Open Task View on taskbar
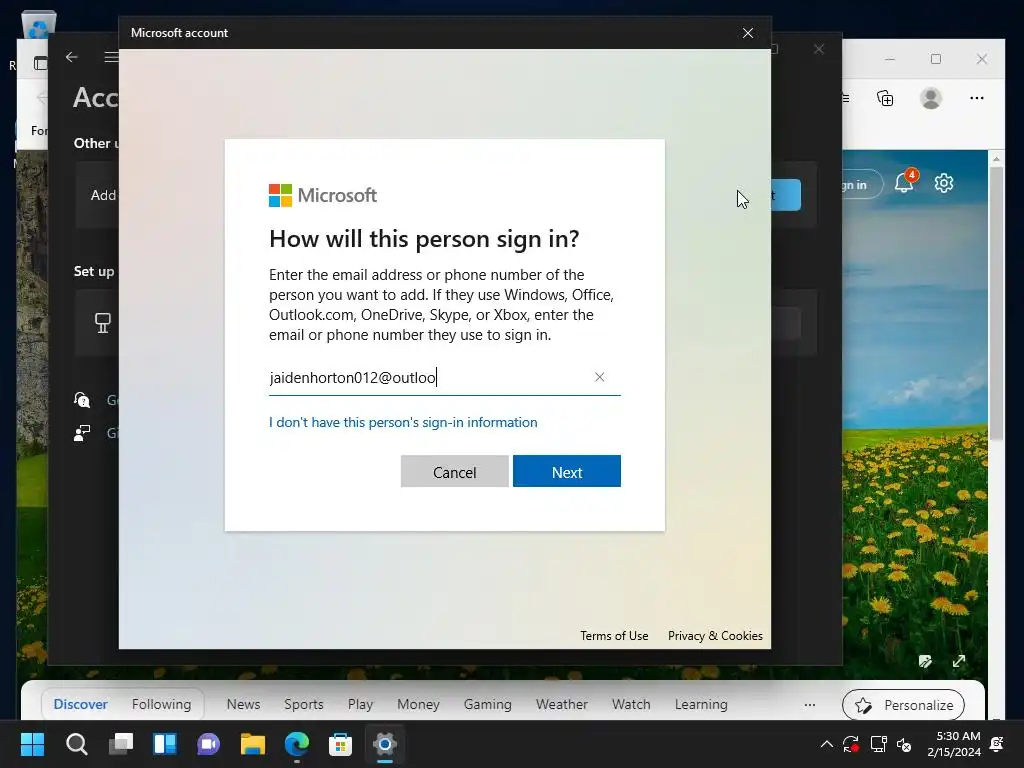Screen dimensions: 1024x768 (x=121, y=744)
